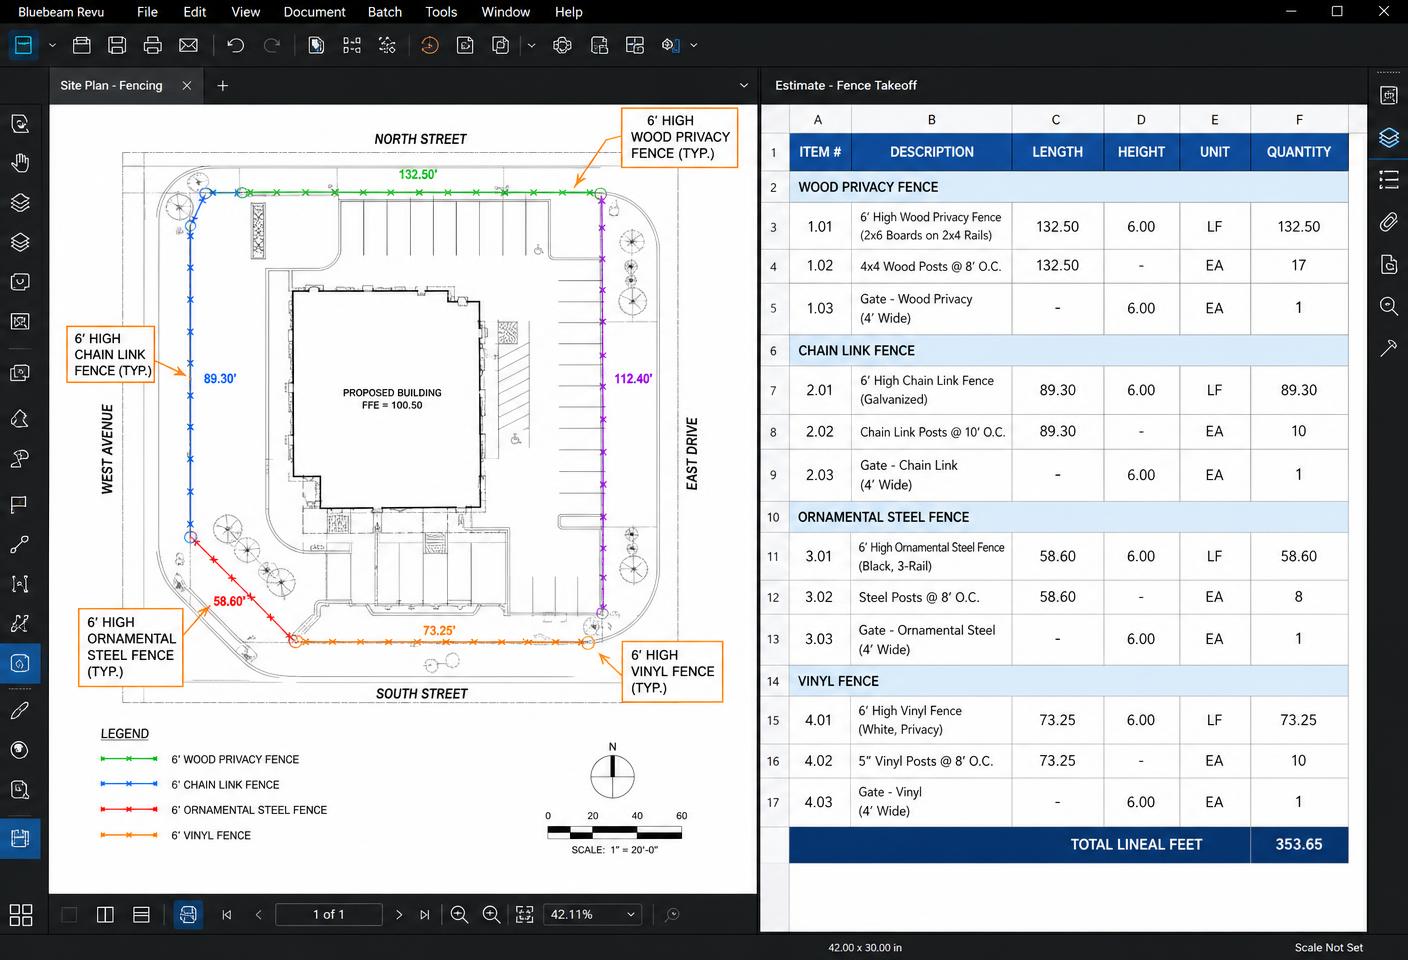Viewport: 1408px width, 960px height.
Task: Go to the previous page arrow
Action: coord(258,914)
